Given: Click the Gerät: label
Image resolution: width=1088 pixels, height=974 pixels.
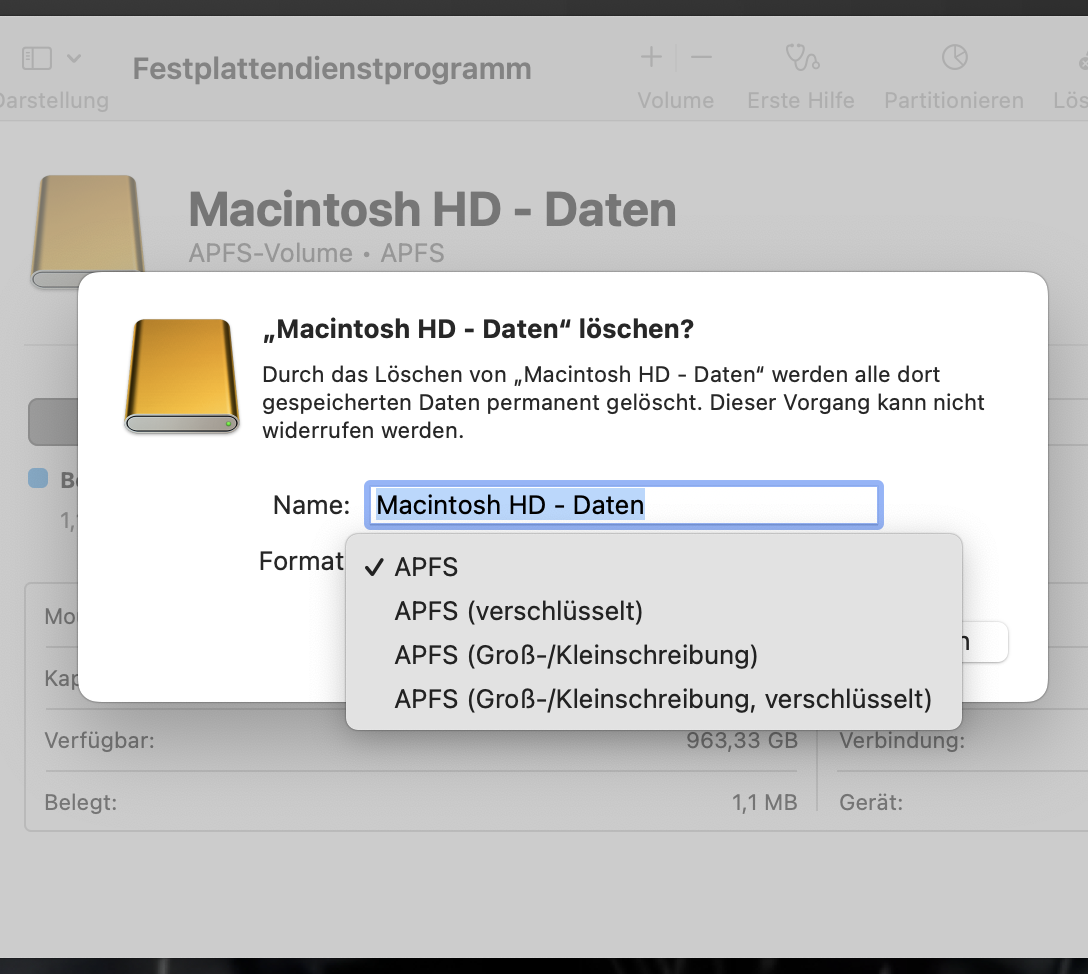Looking at the screenshot, I should 871,803.
